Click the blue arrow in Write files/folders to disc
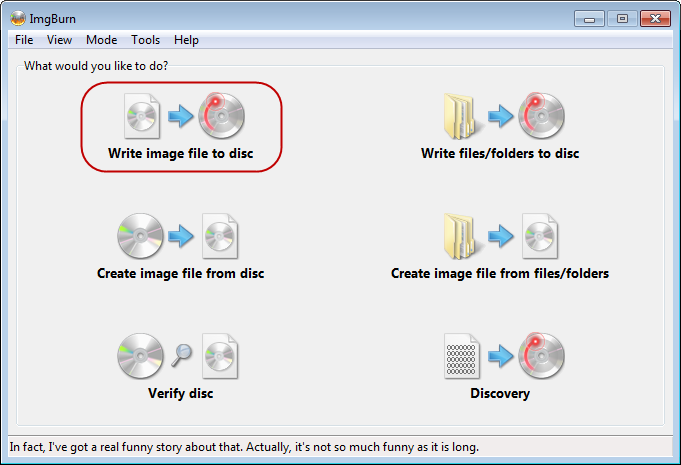This screenshot has width=681, height=465. click(x=501, y=116)
